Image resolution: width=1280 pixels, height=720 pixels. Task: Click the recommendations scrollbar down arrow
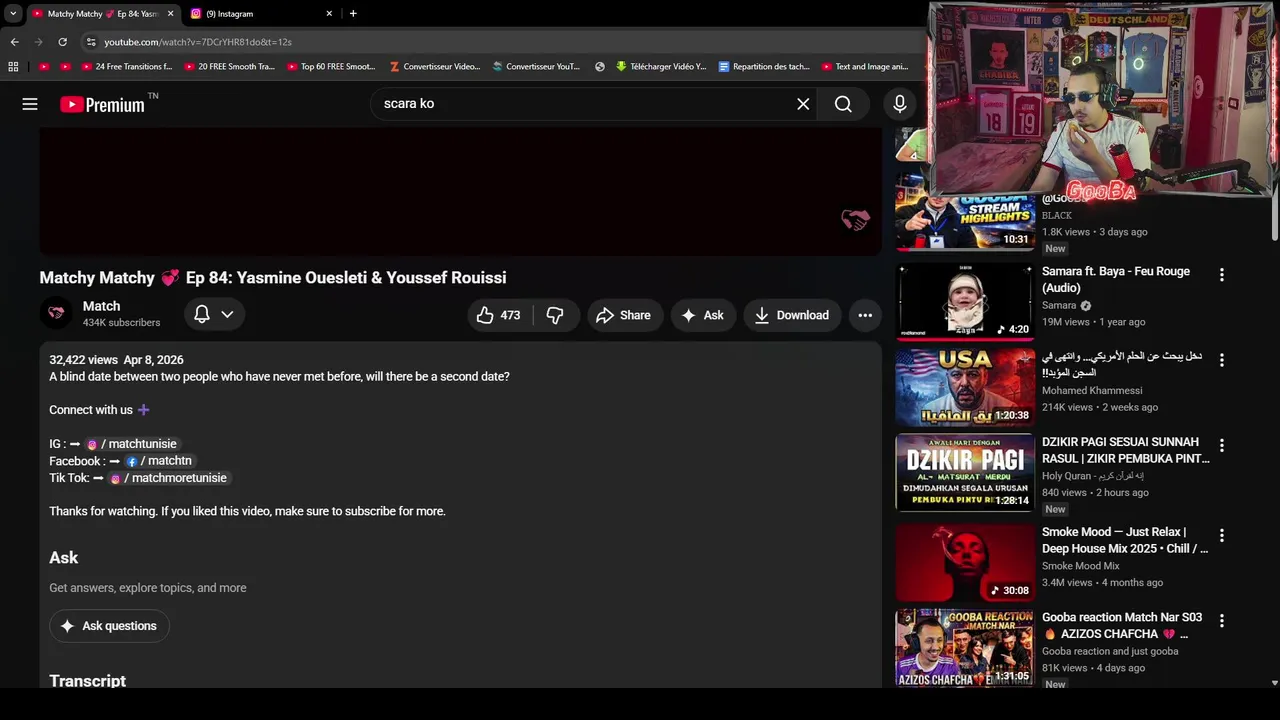pyautogui.click(x=1274, y=683)
